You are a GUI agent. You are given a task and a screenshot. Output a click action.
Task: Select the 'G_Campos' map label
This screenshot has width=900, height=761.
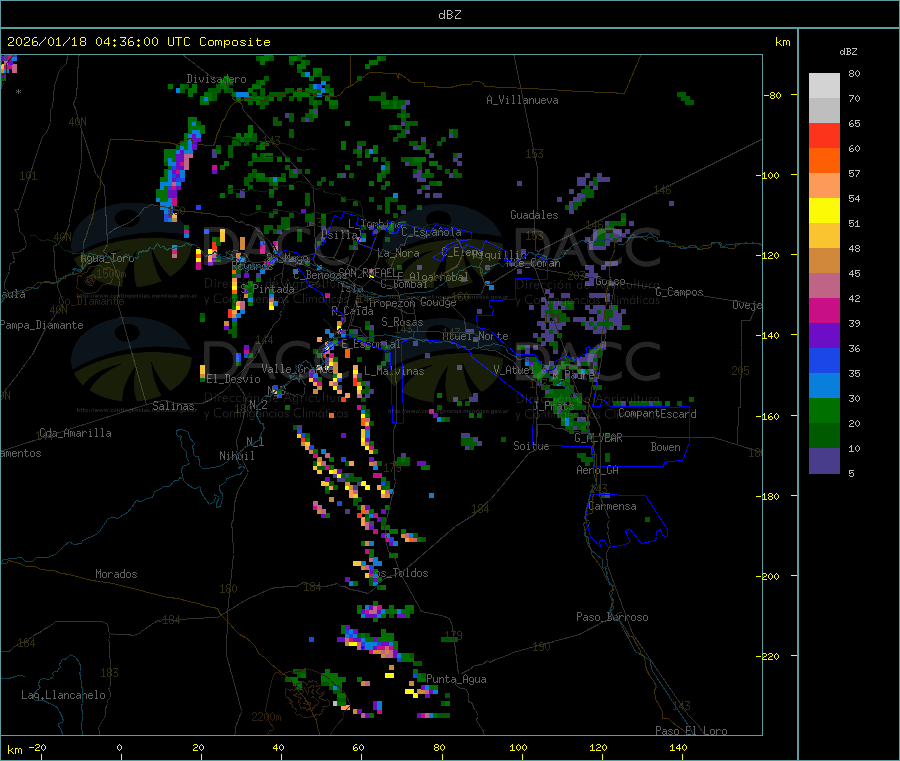pos(680,292)
